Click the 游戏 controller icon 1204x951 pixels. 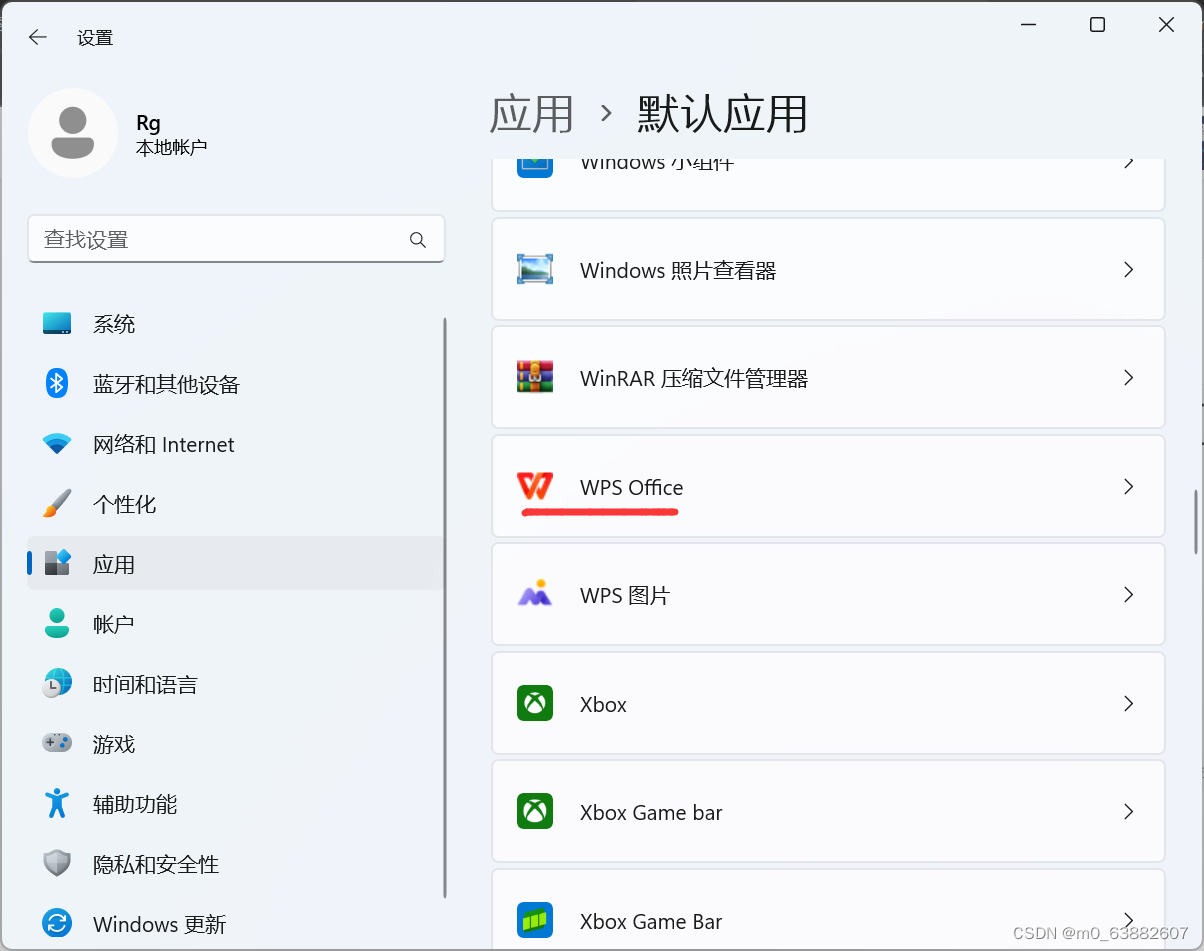pyautogui.click(x=57, y=744)
